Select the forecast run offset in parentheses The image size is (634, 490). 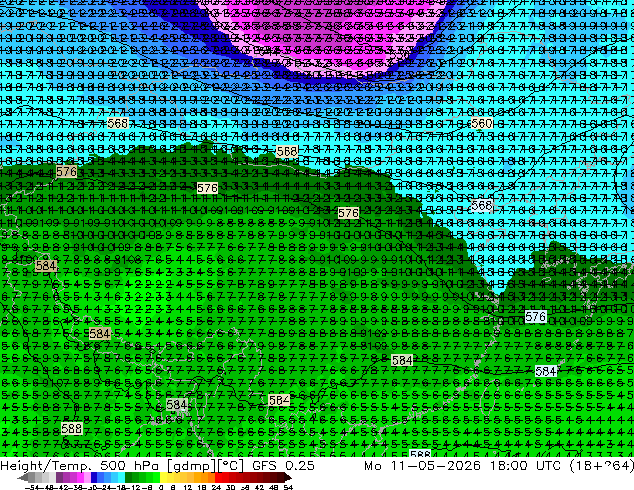(602, 466)
